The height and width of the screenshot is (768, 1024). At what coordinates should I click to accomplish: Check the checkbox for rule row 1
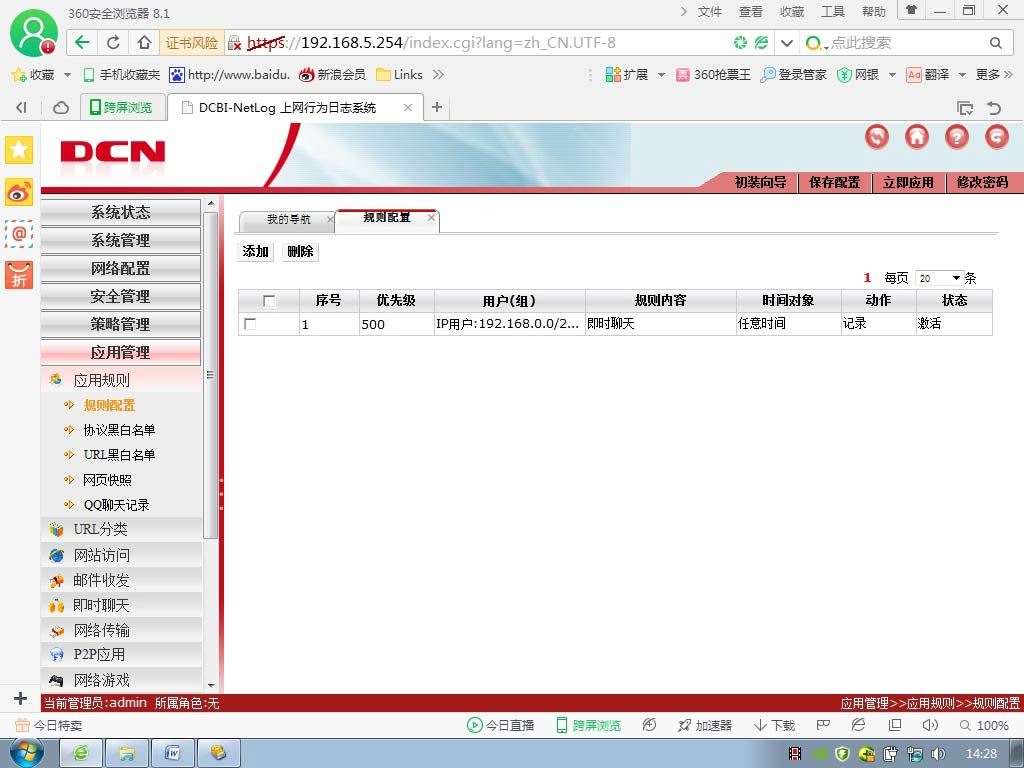click(x=249, y=323)
